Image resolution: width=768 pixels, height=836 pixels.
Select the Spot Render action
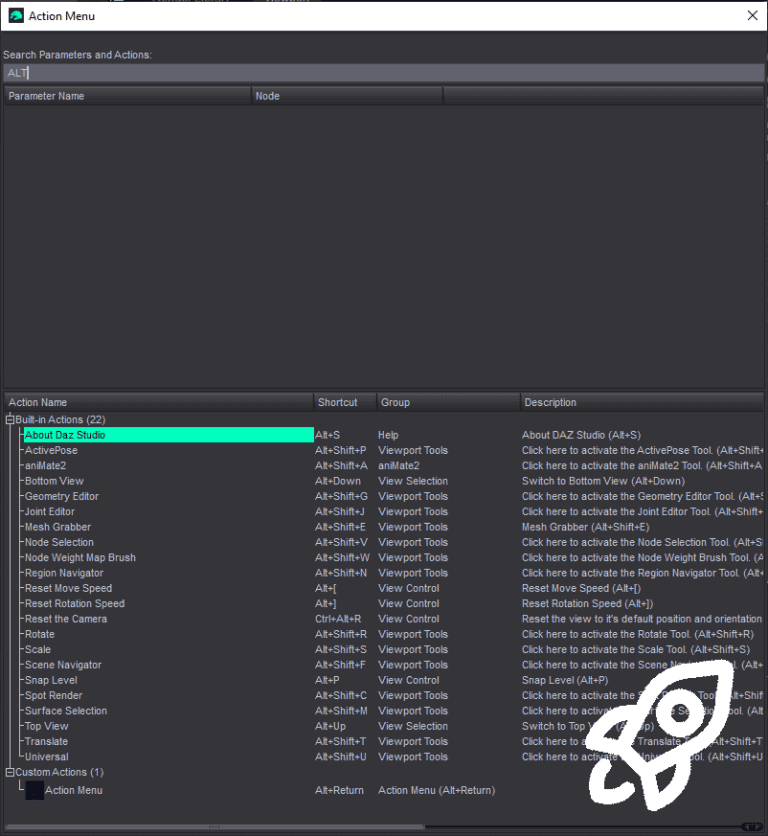pos(54,696)
